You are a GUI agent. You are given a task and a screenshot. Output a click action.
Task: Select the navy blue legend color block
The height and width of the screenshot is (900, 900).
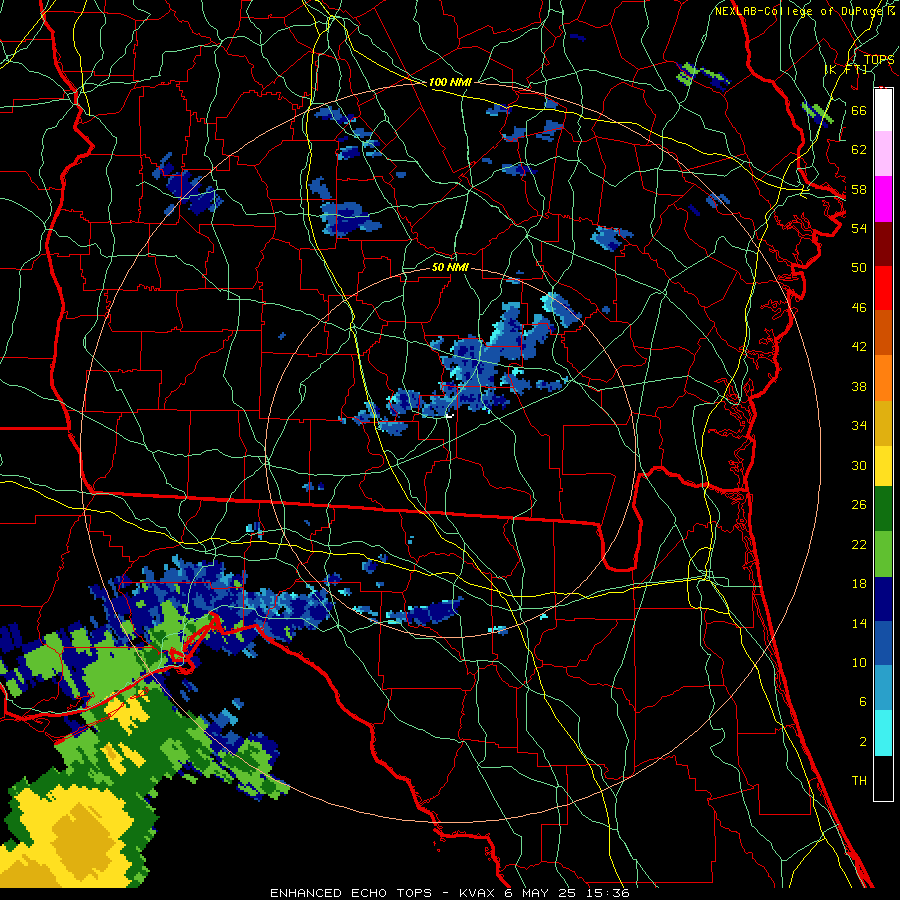click(883, 599)
